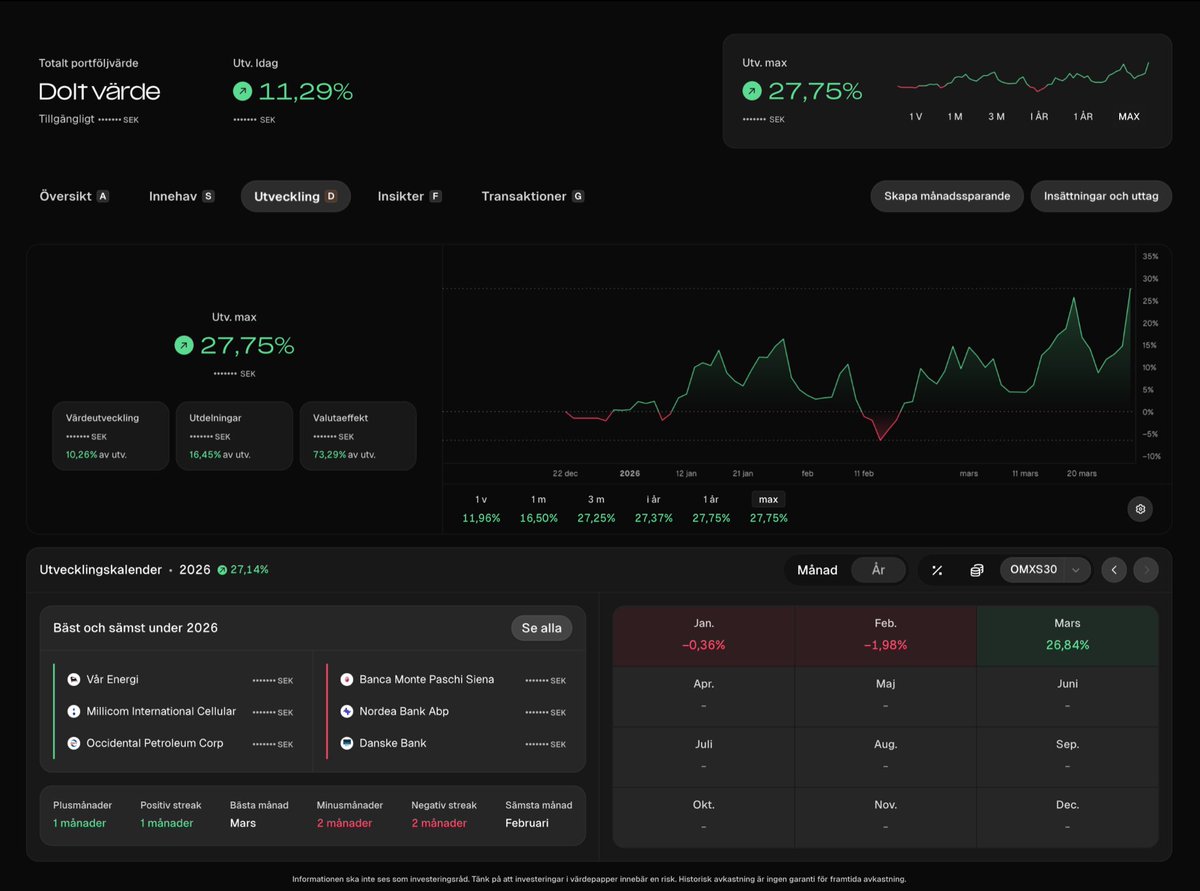The width and height of the screenshot is (1200, 891).
Task: Switch calendar to Månad view
Action: tap(817, 570)
